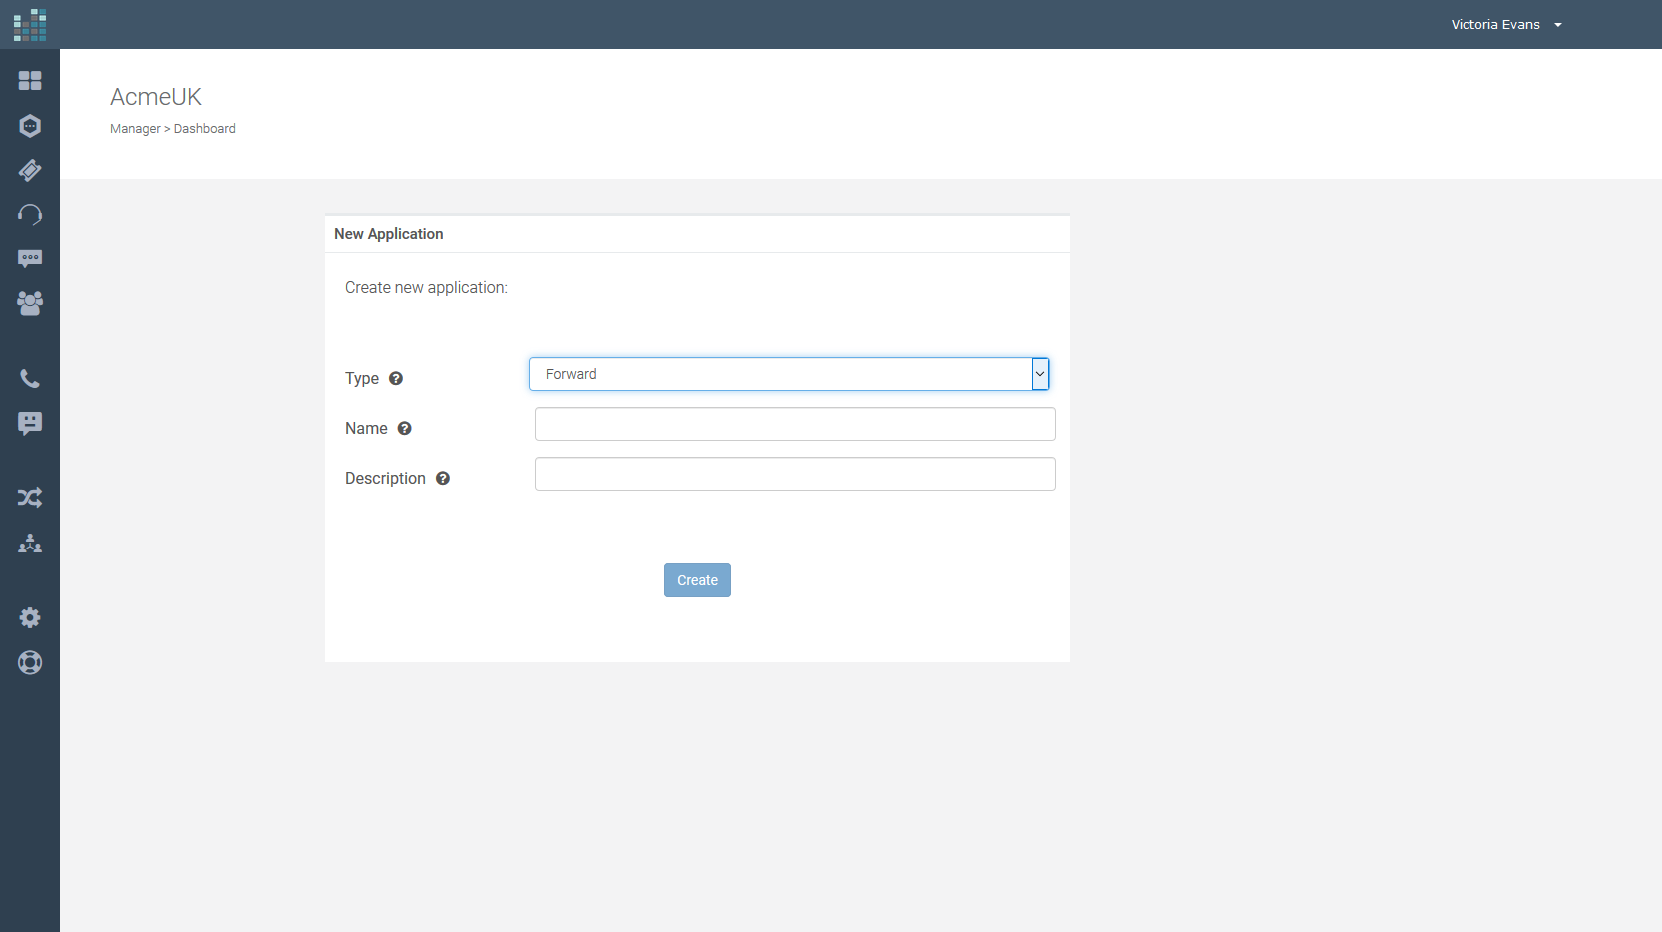The height and width of the screenshot is (932, 1662).
Task: Click the 'Create new application:' text
Action: coord(426,288)
